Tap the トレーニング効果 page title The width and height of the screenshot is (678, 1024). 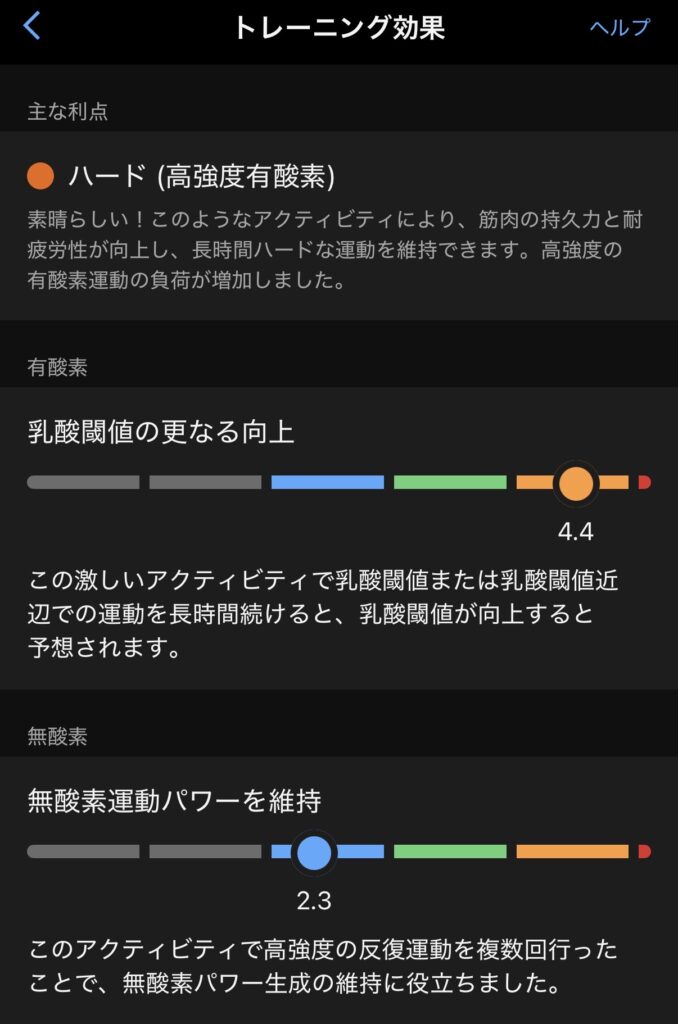click(339, 27)
